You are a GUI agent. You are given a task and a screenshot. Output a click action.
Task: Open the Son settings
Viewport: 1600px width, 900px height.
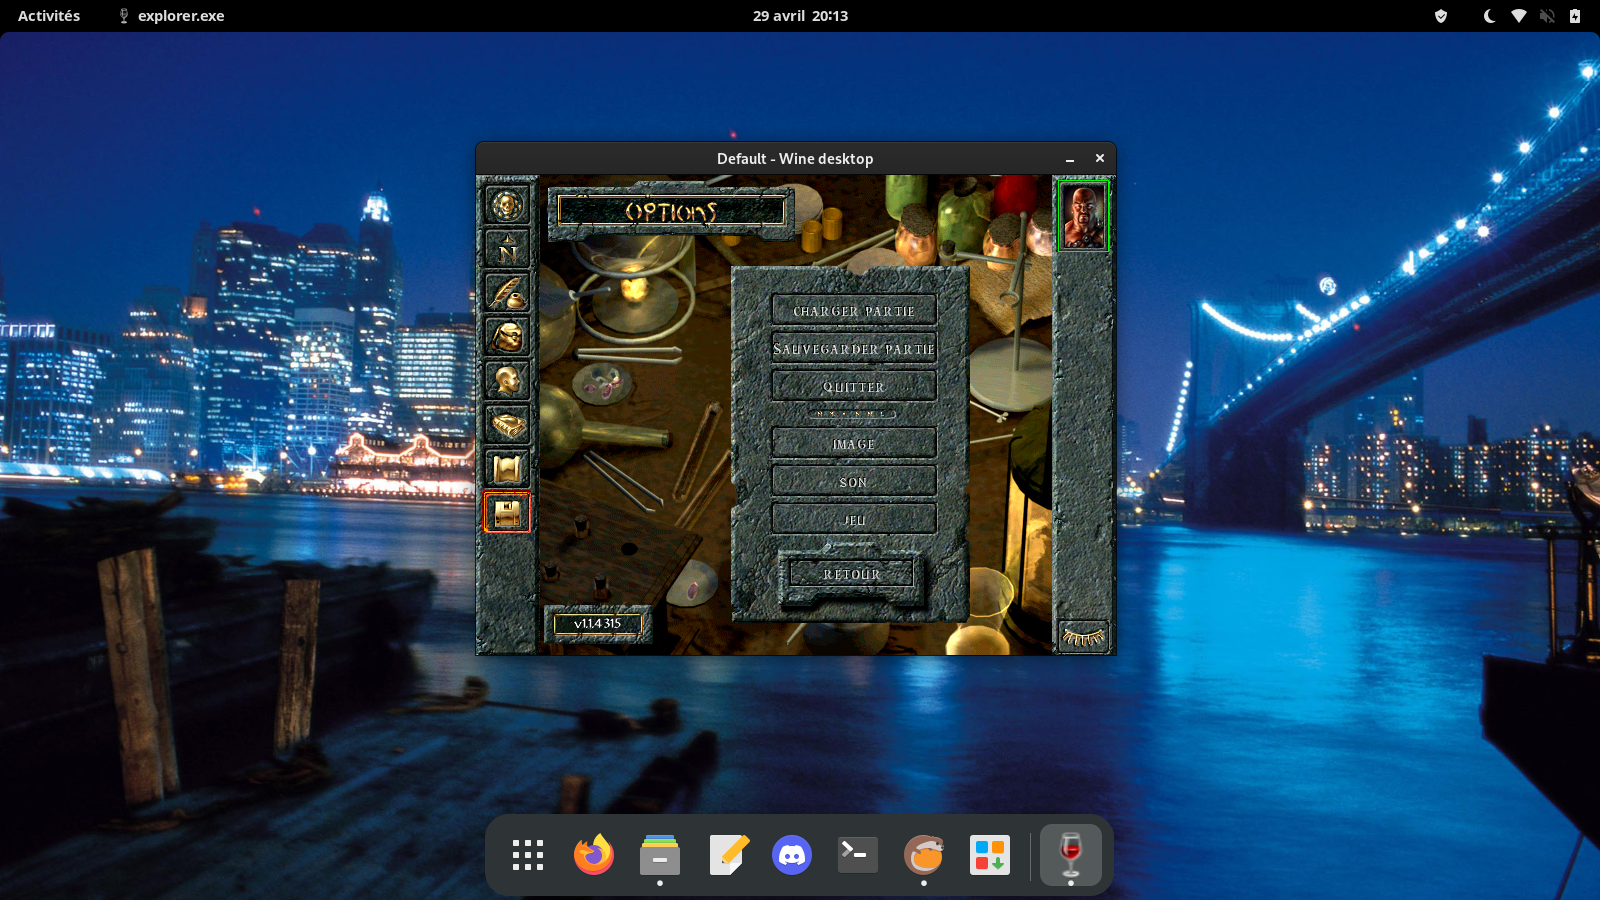(854, 482)
